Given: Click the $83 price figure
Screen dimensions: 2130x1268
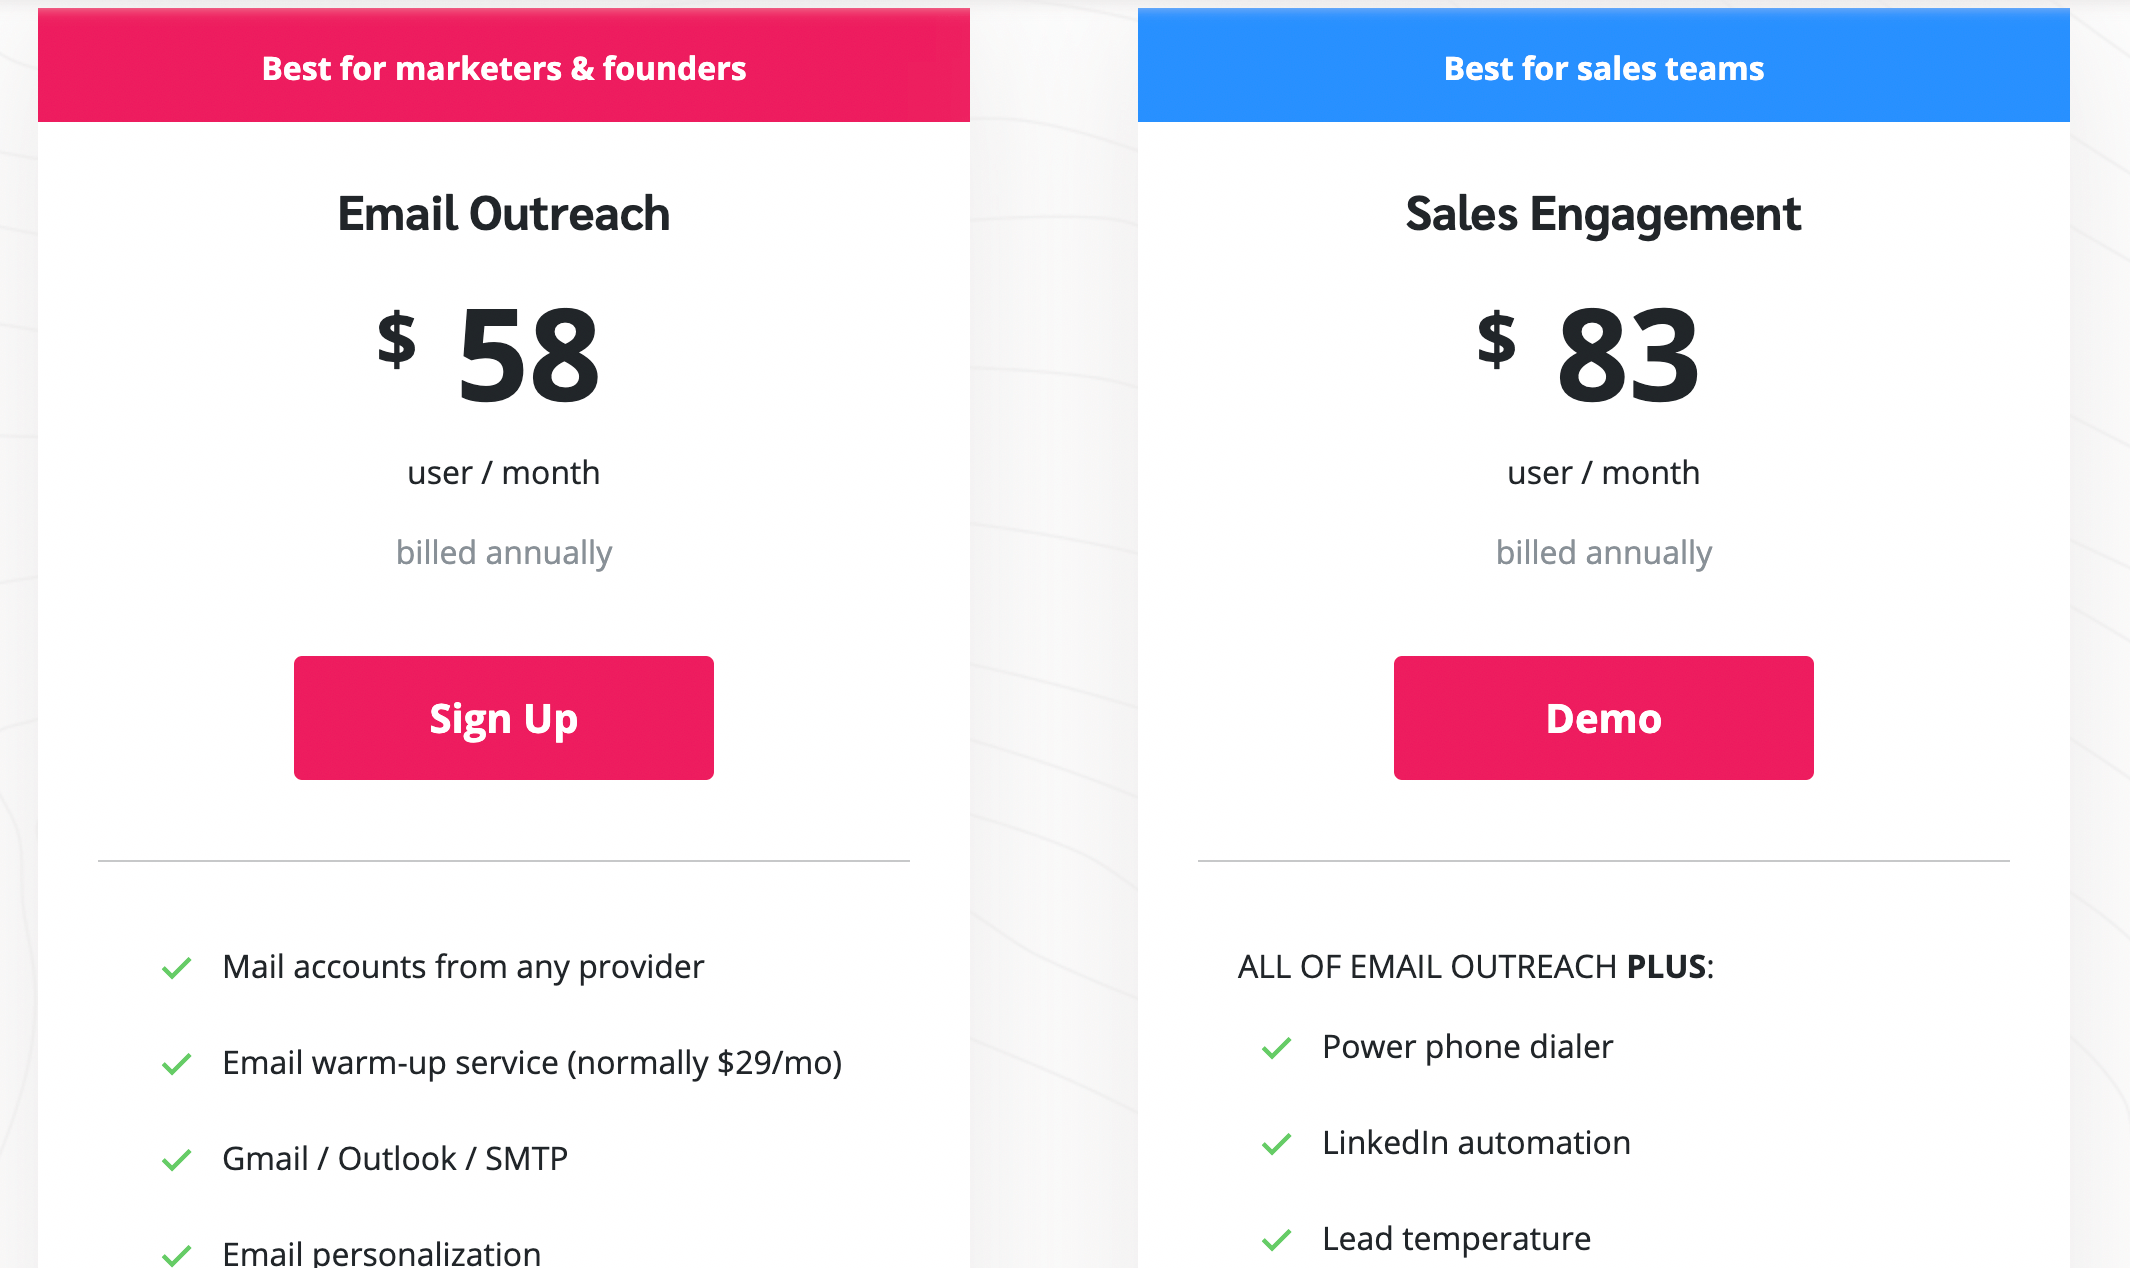Looking at the screenshot, I should coord(1627,356).
